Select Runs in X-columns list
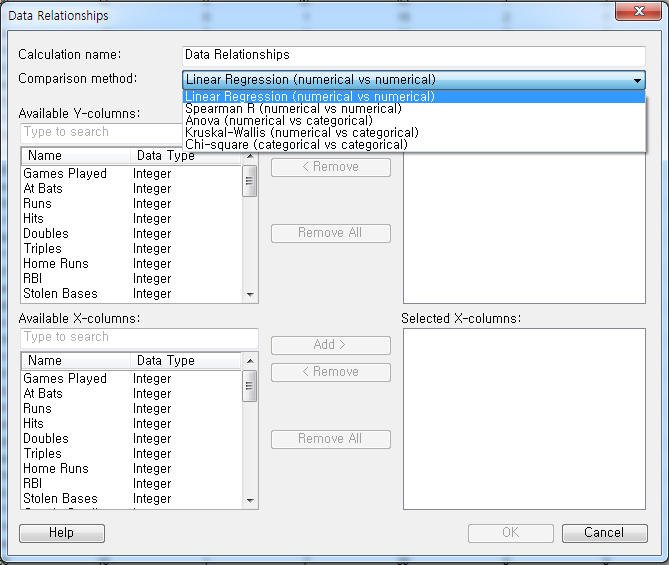The image size is (669, 565). [131, 408]
